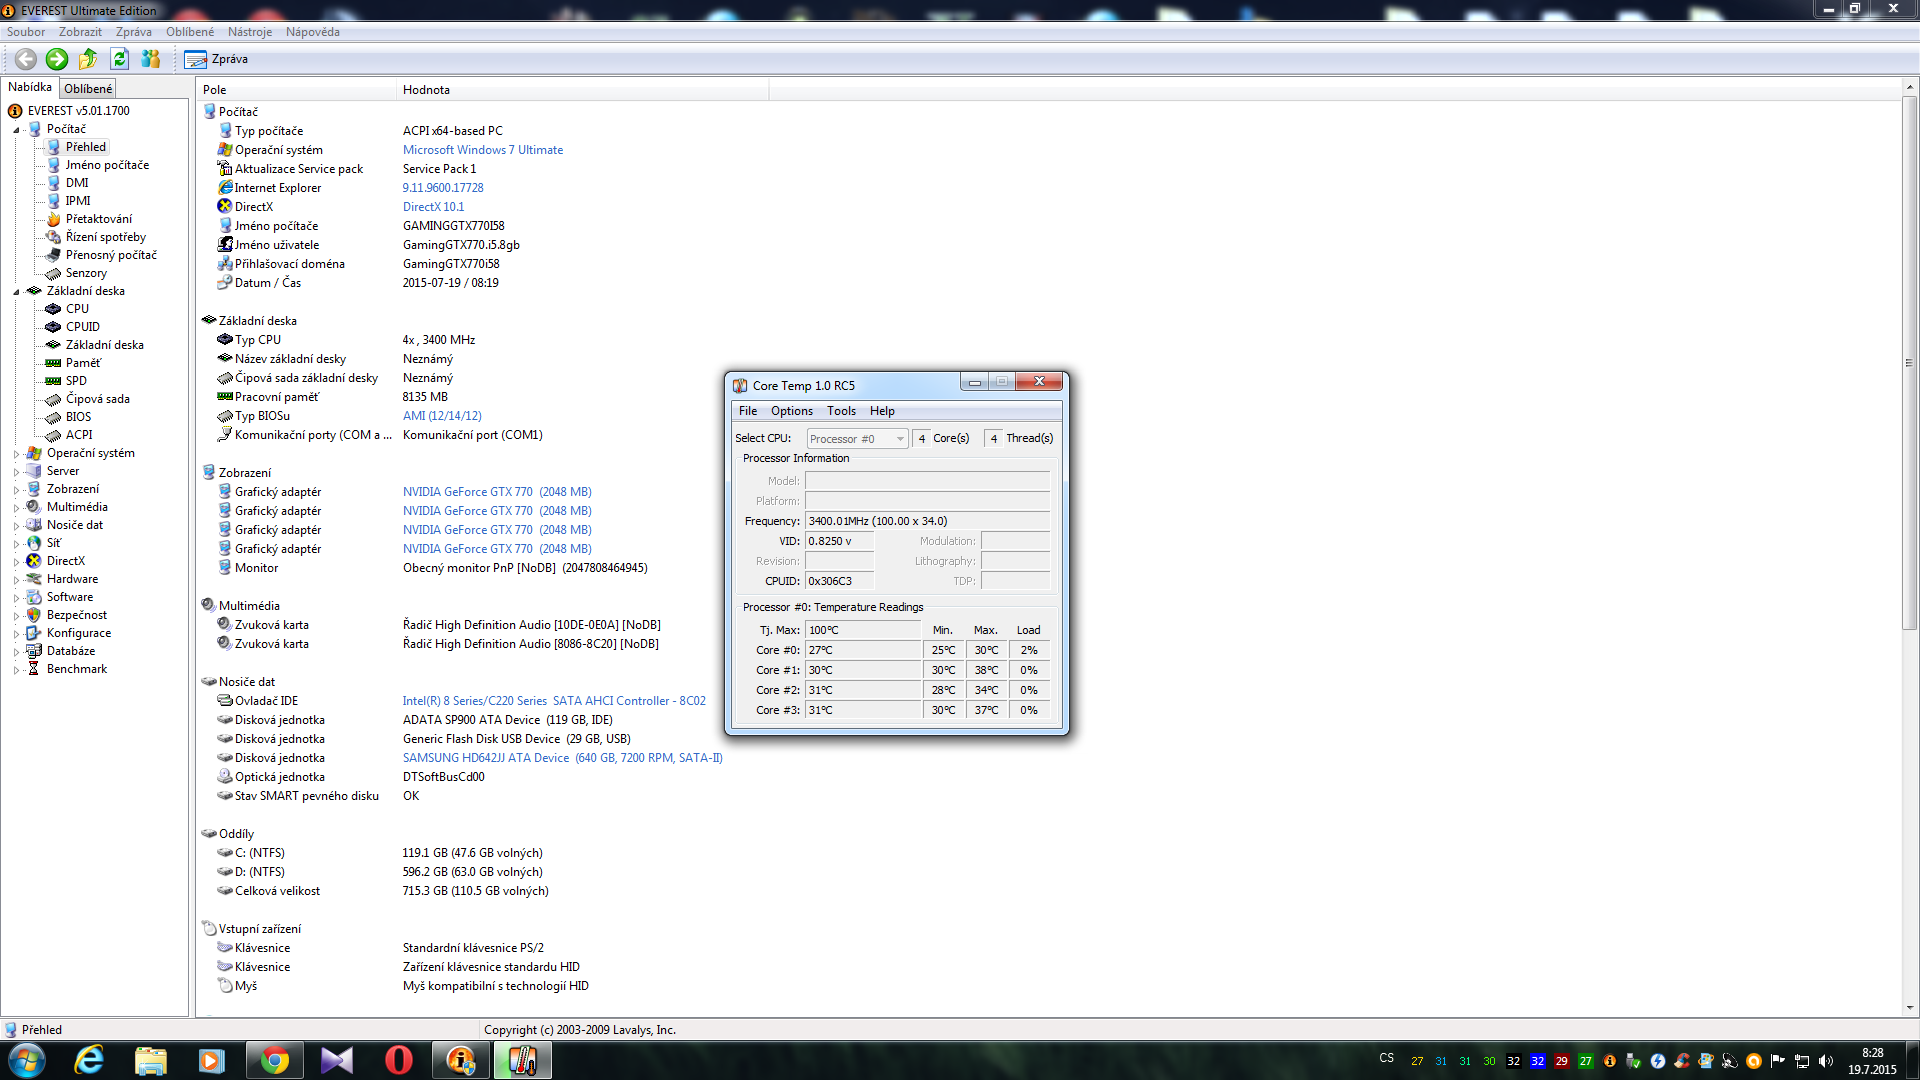Open Options menu in Core Temp
1920x1080 pixels.
coord(792,411)
